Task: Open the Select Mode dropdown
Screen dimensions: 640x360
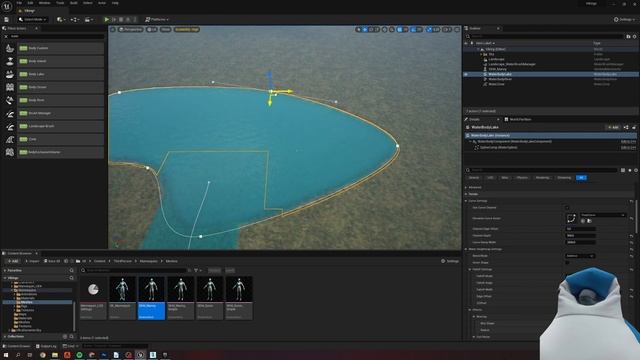Action: click(33, 19)
